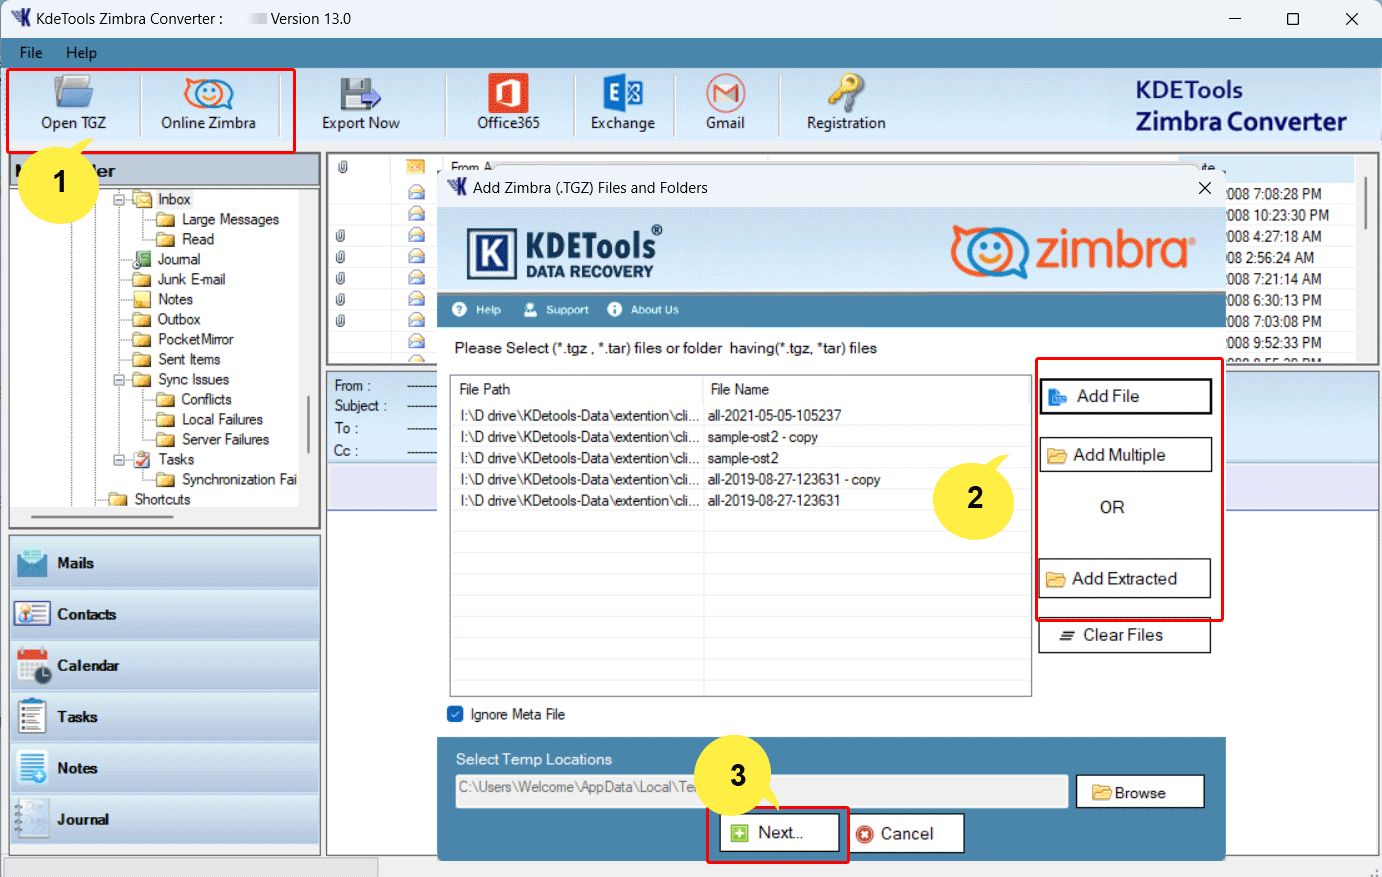
Task: Choose the Office365 export icon
Action: [x=508, y=104]
